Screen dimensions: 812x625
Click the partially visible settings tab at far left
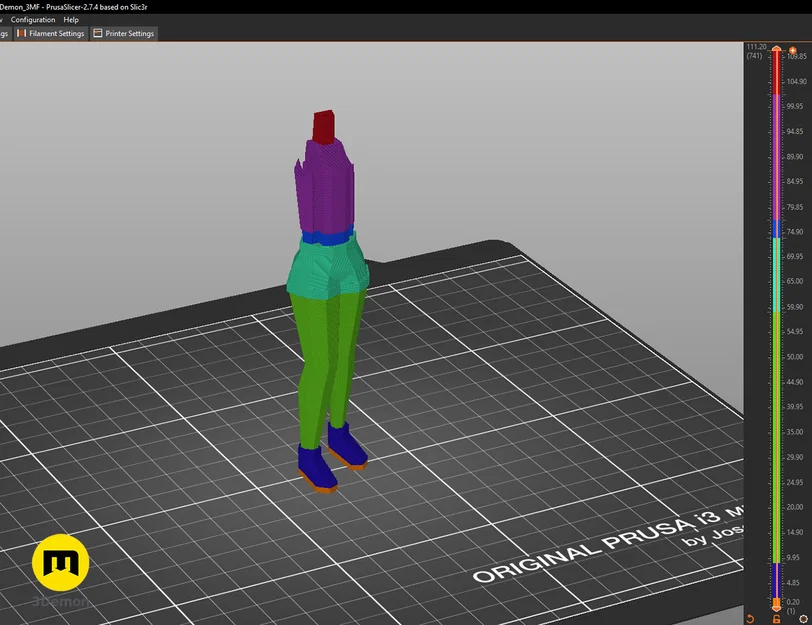point(4,33)
